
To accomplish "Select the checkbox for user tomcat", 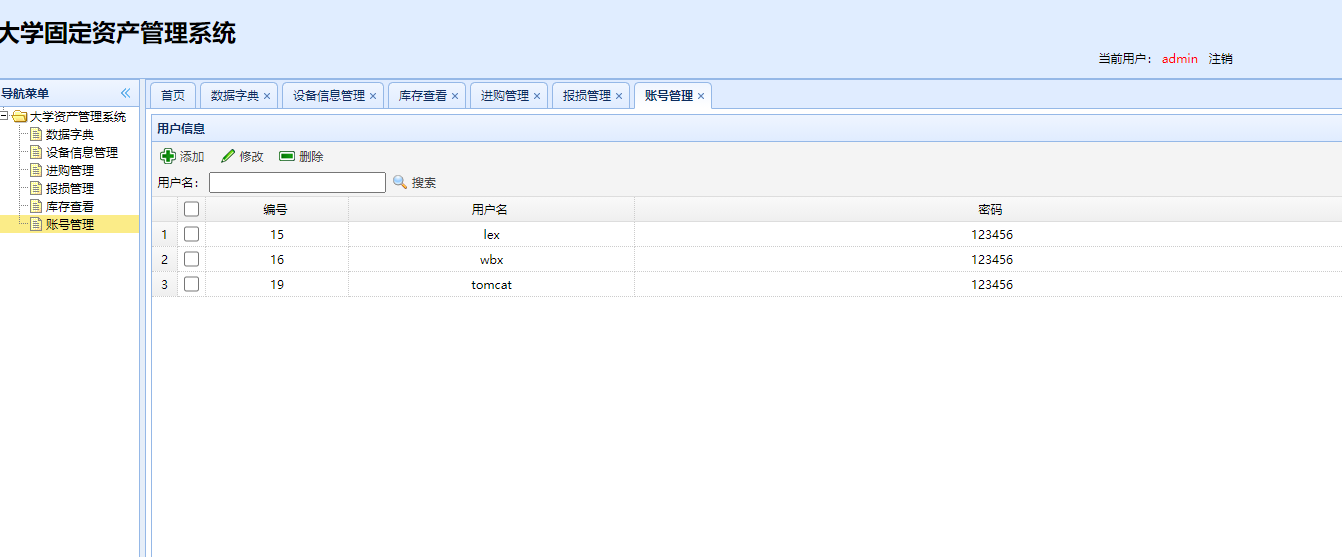I will 192,284.
